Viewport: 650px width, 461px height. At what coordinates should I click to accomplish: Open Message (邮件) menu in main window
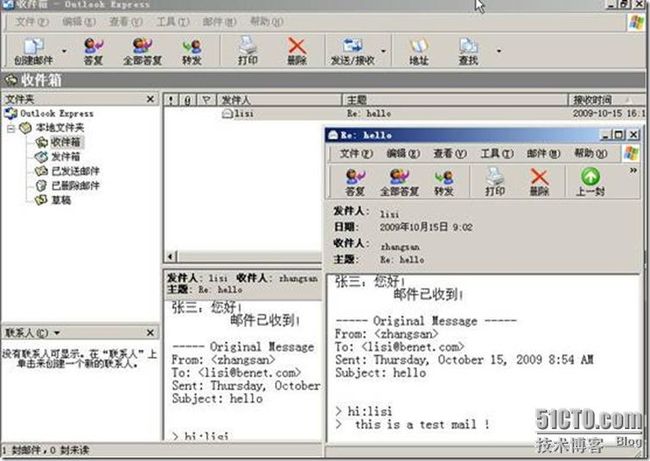[219, 22]
